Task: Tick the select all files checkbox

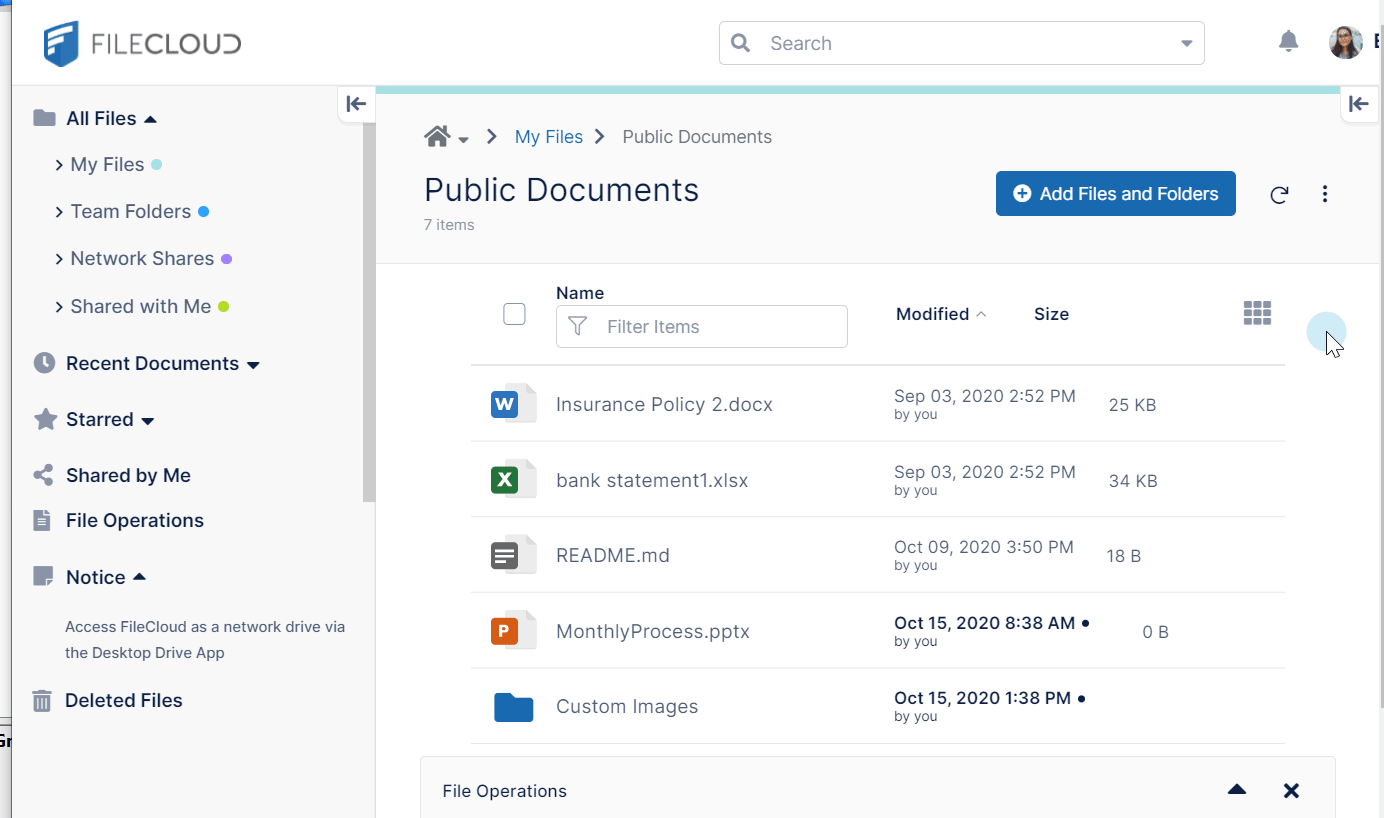Action: (514, 314)
